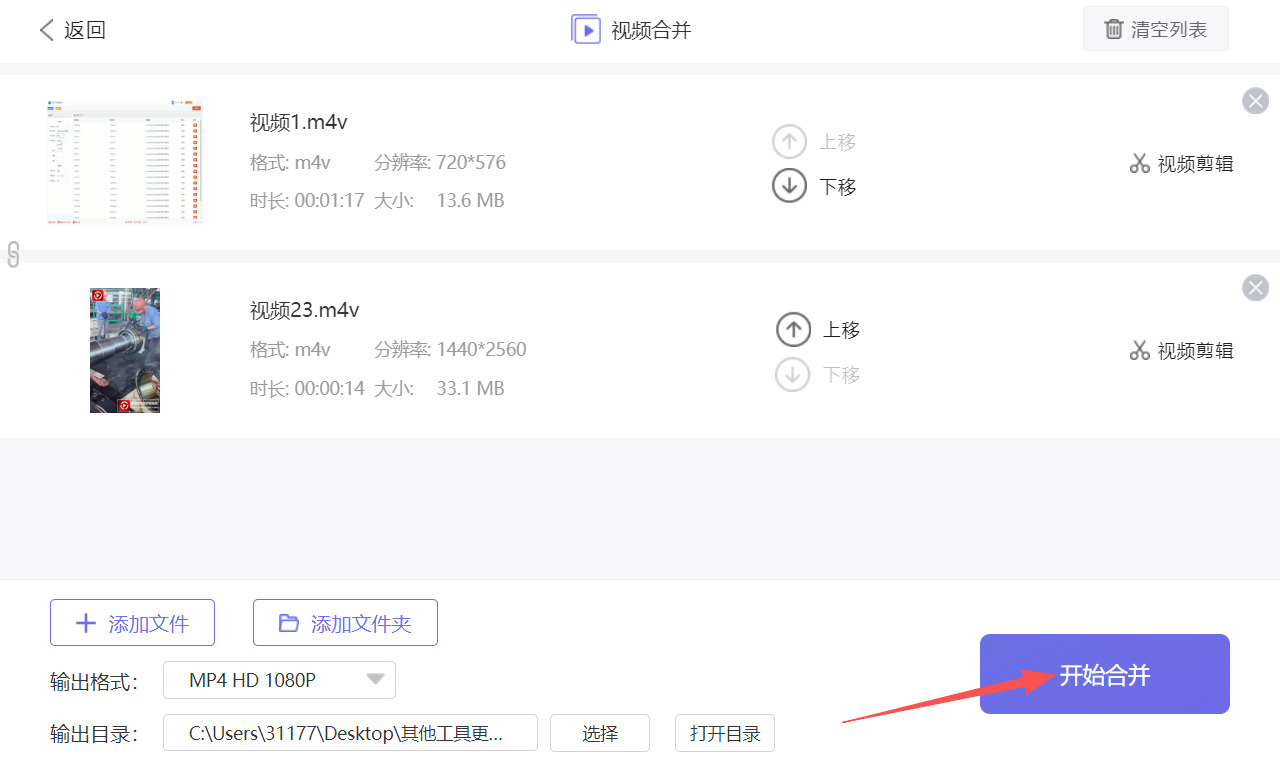Viewport: 1280px width, 765px height.
Task: Click duration 00:00:14
Action: 330,388
